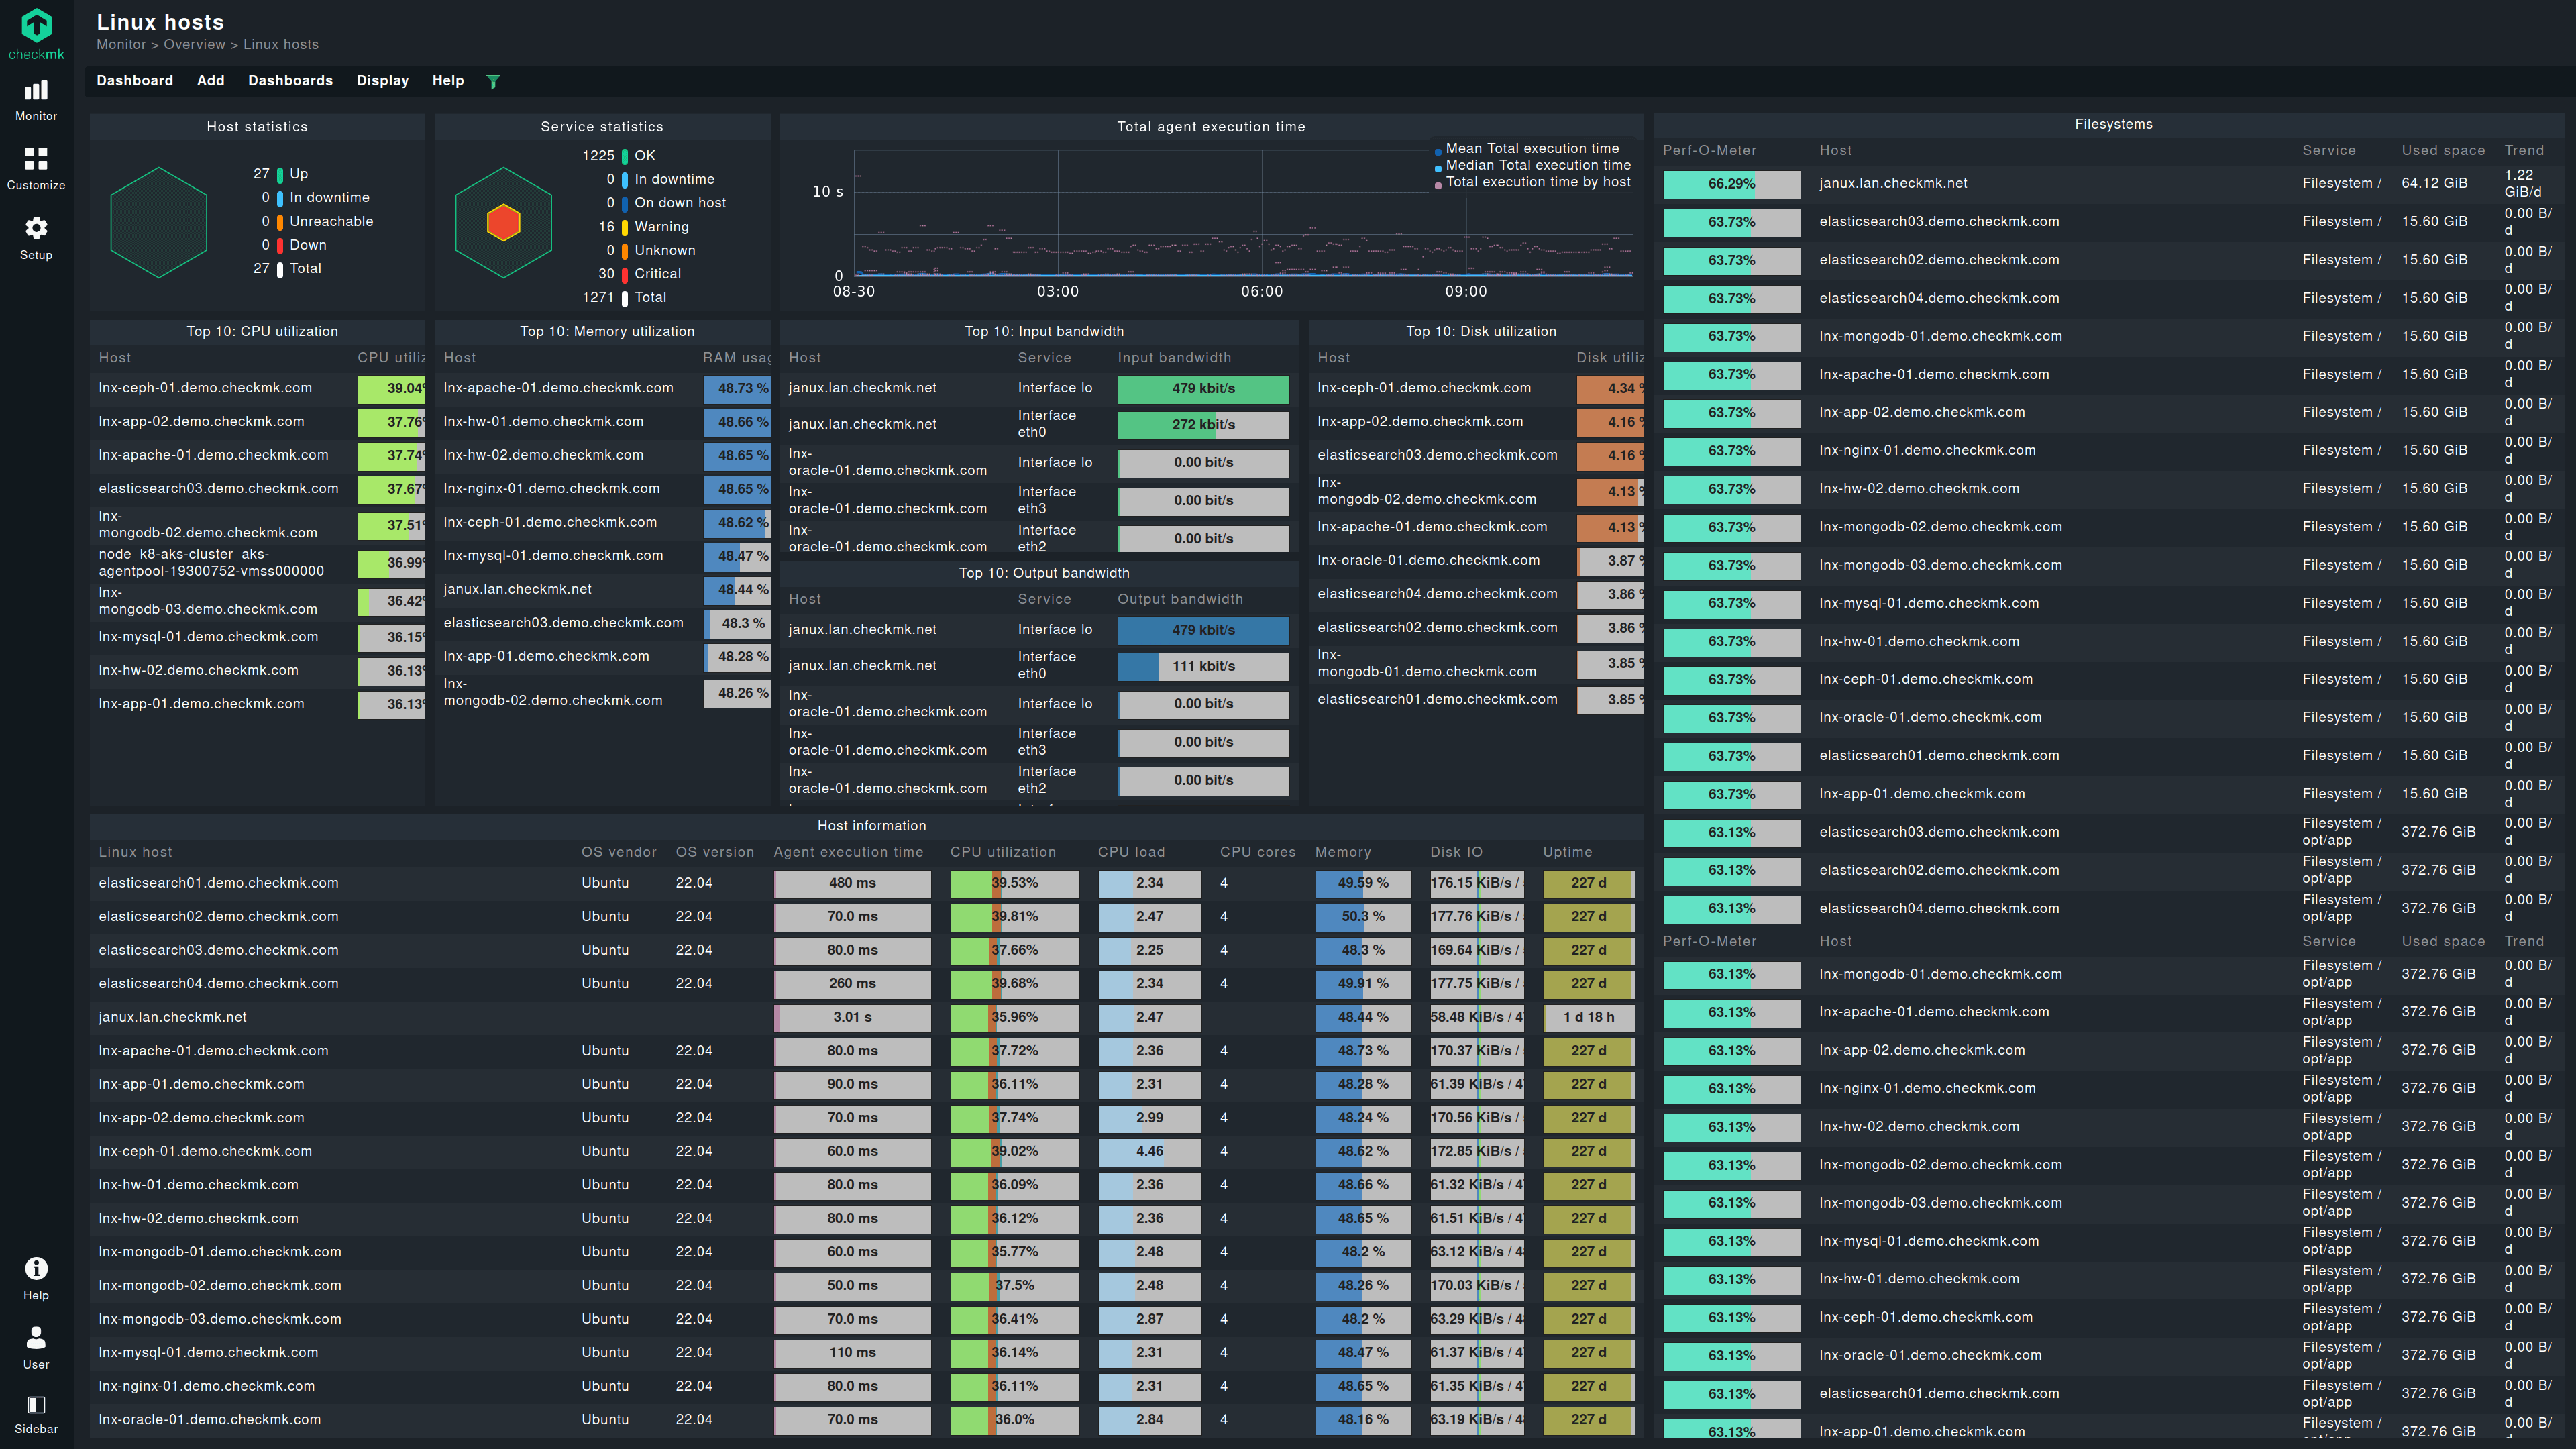The width and height of the screenshot is (2576, 1449).
Task: Open the Filesystems dashlet title
Action: coord(2113,124)
